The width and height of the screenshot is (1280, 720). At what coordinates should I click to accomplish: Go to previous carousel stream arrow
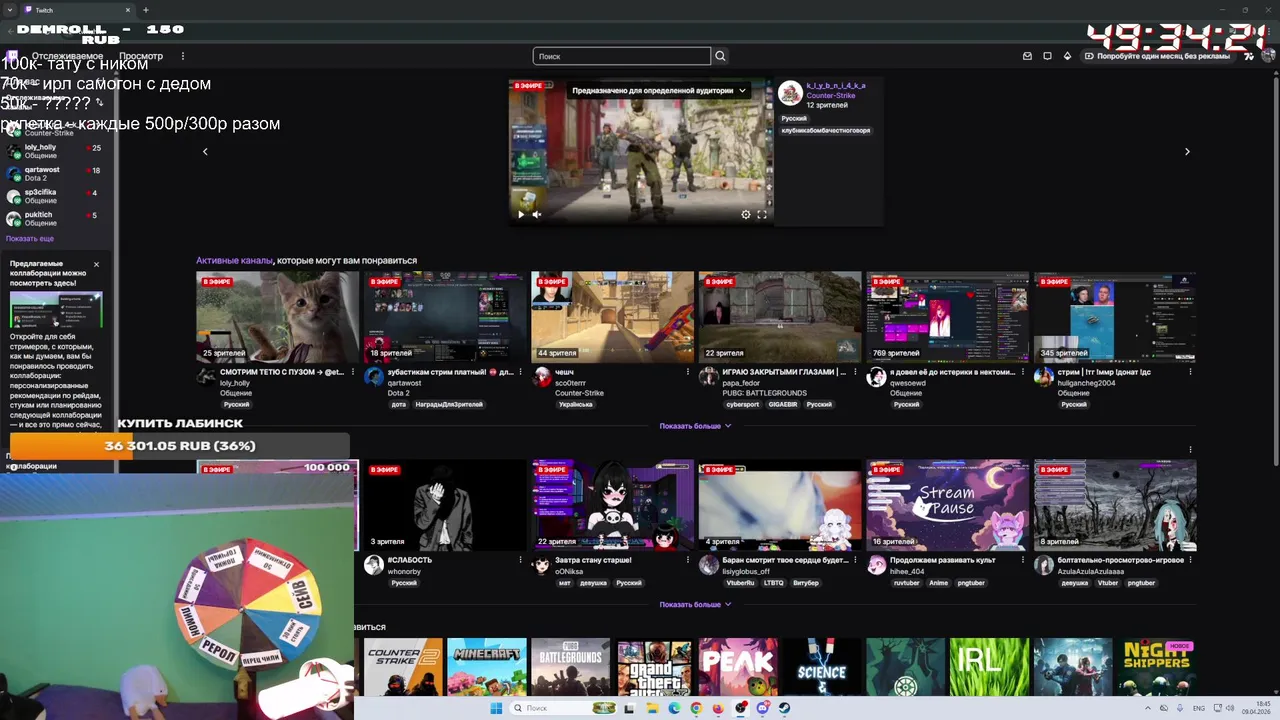(x=205, y=152)
